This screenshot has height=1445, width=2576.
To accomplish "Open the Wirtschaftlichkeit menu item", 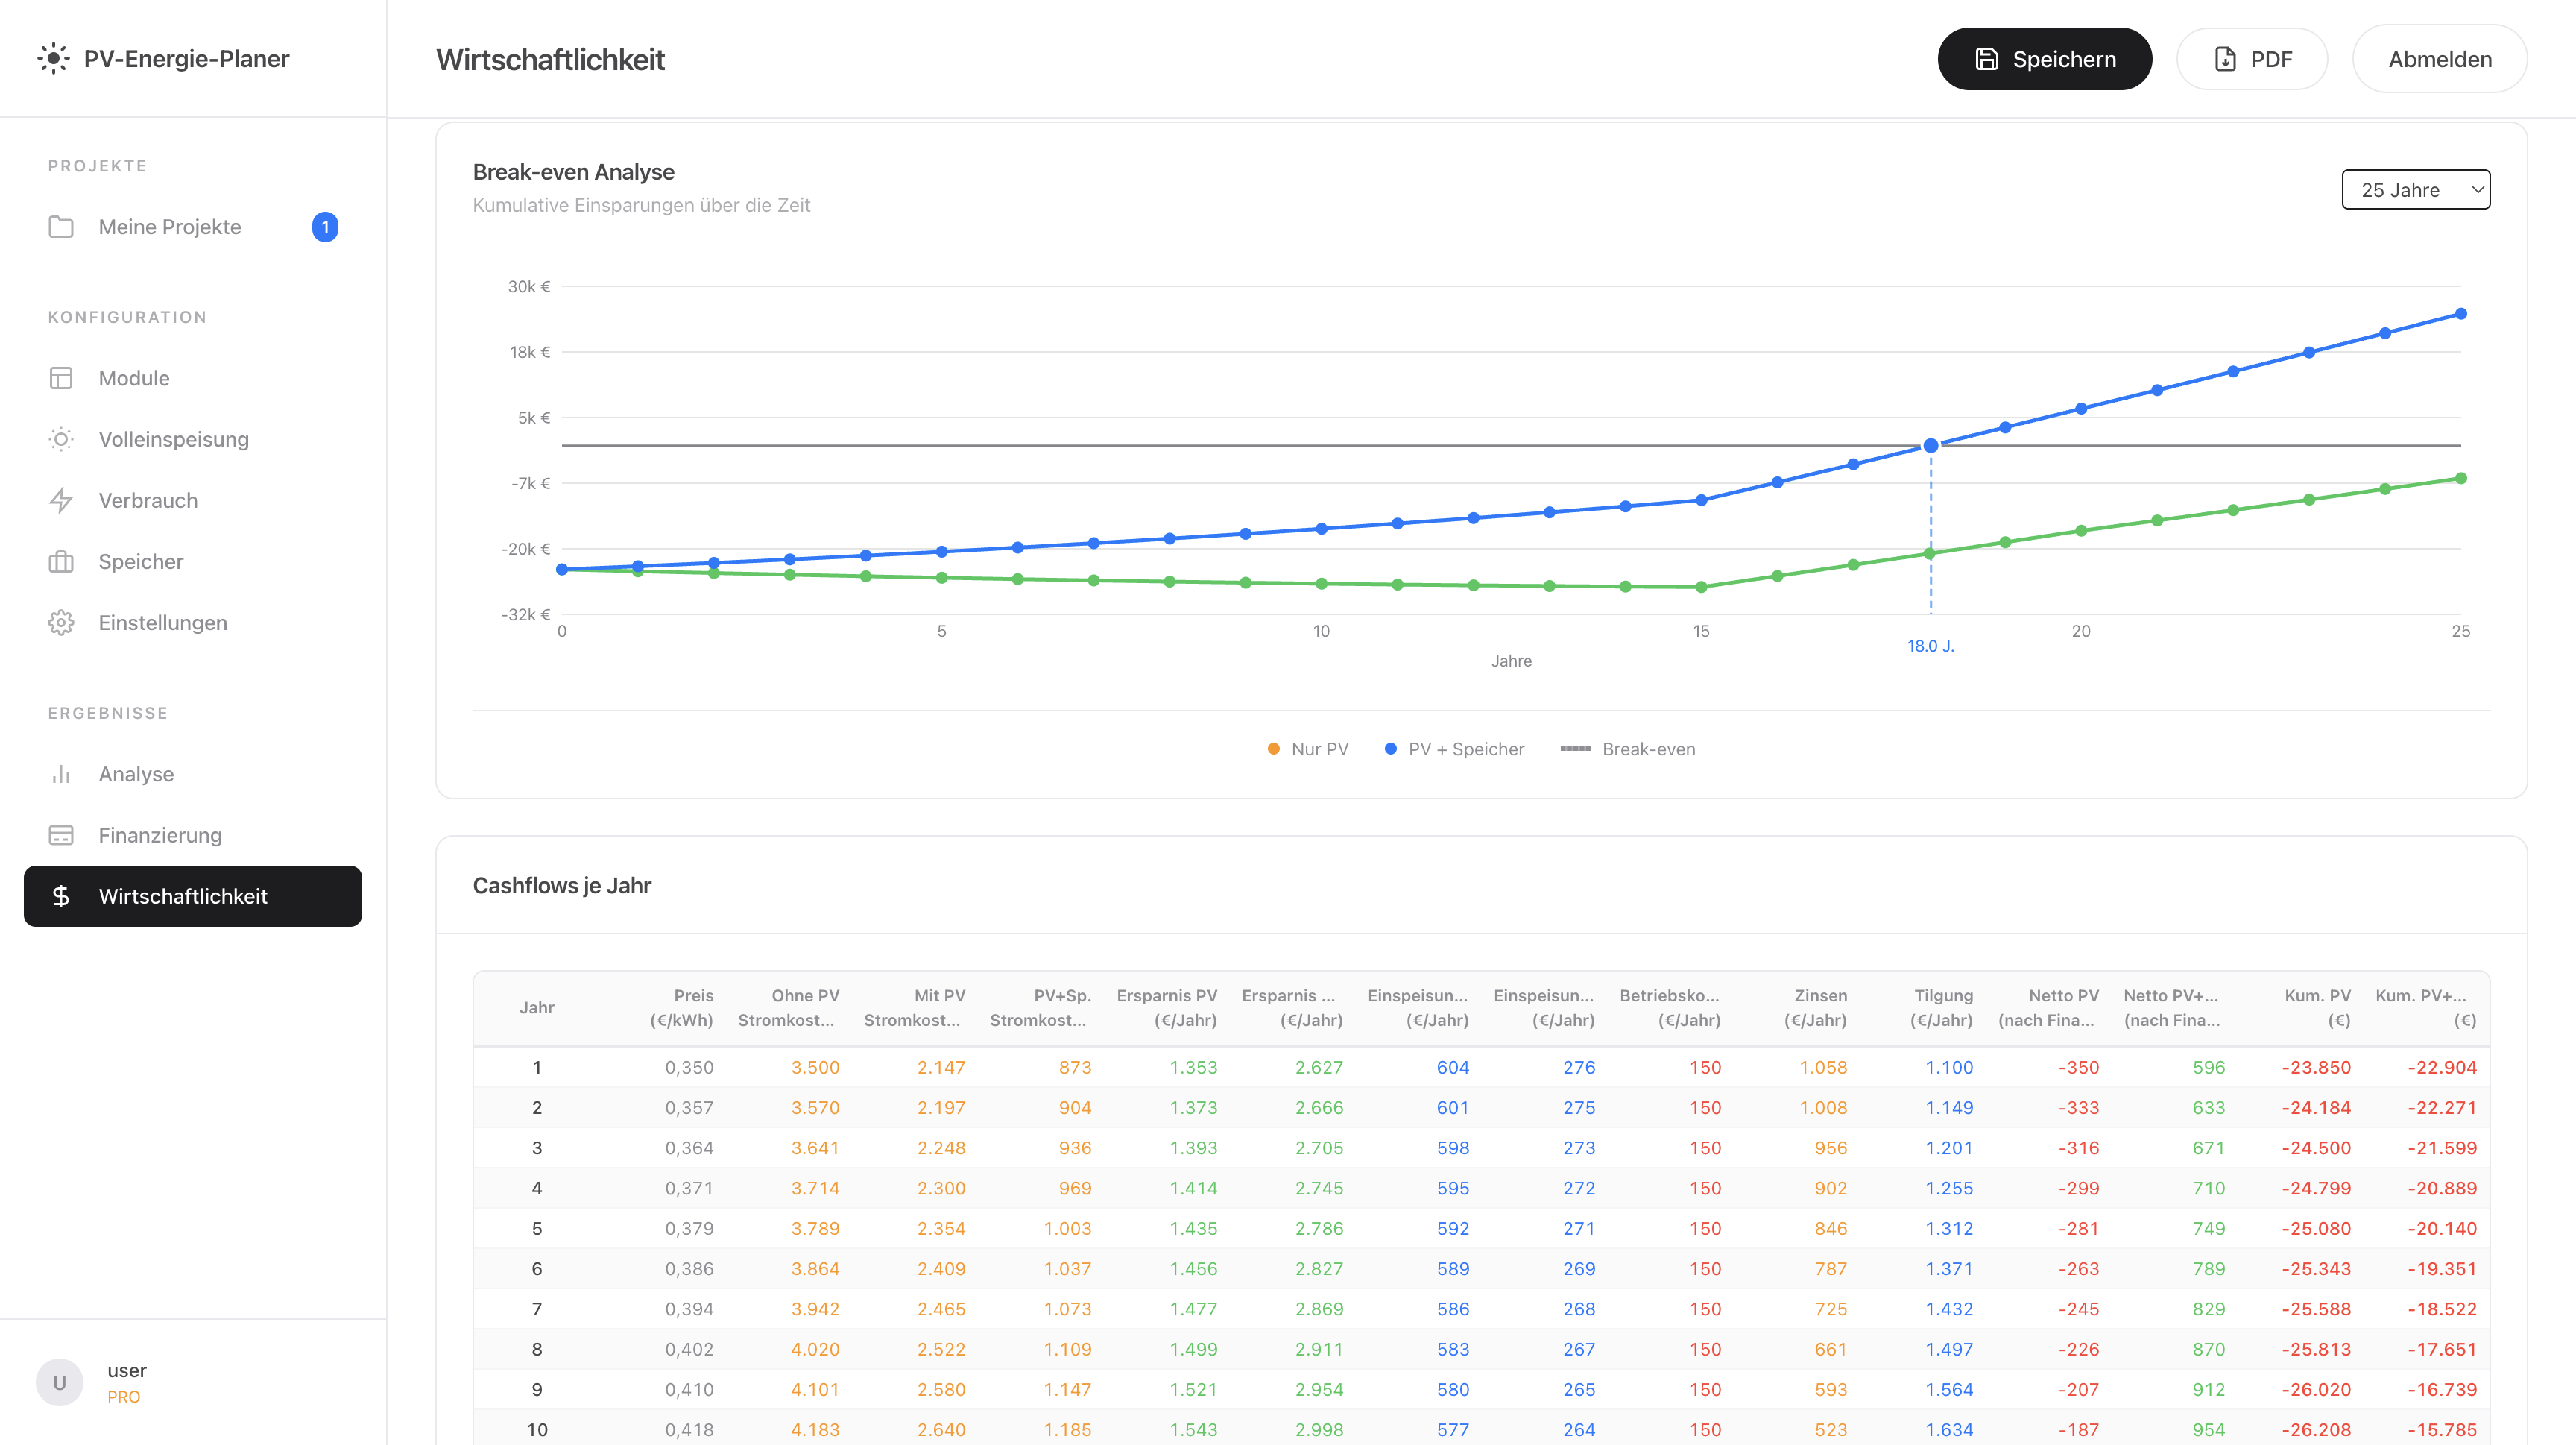I will [x=193, y=896].
